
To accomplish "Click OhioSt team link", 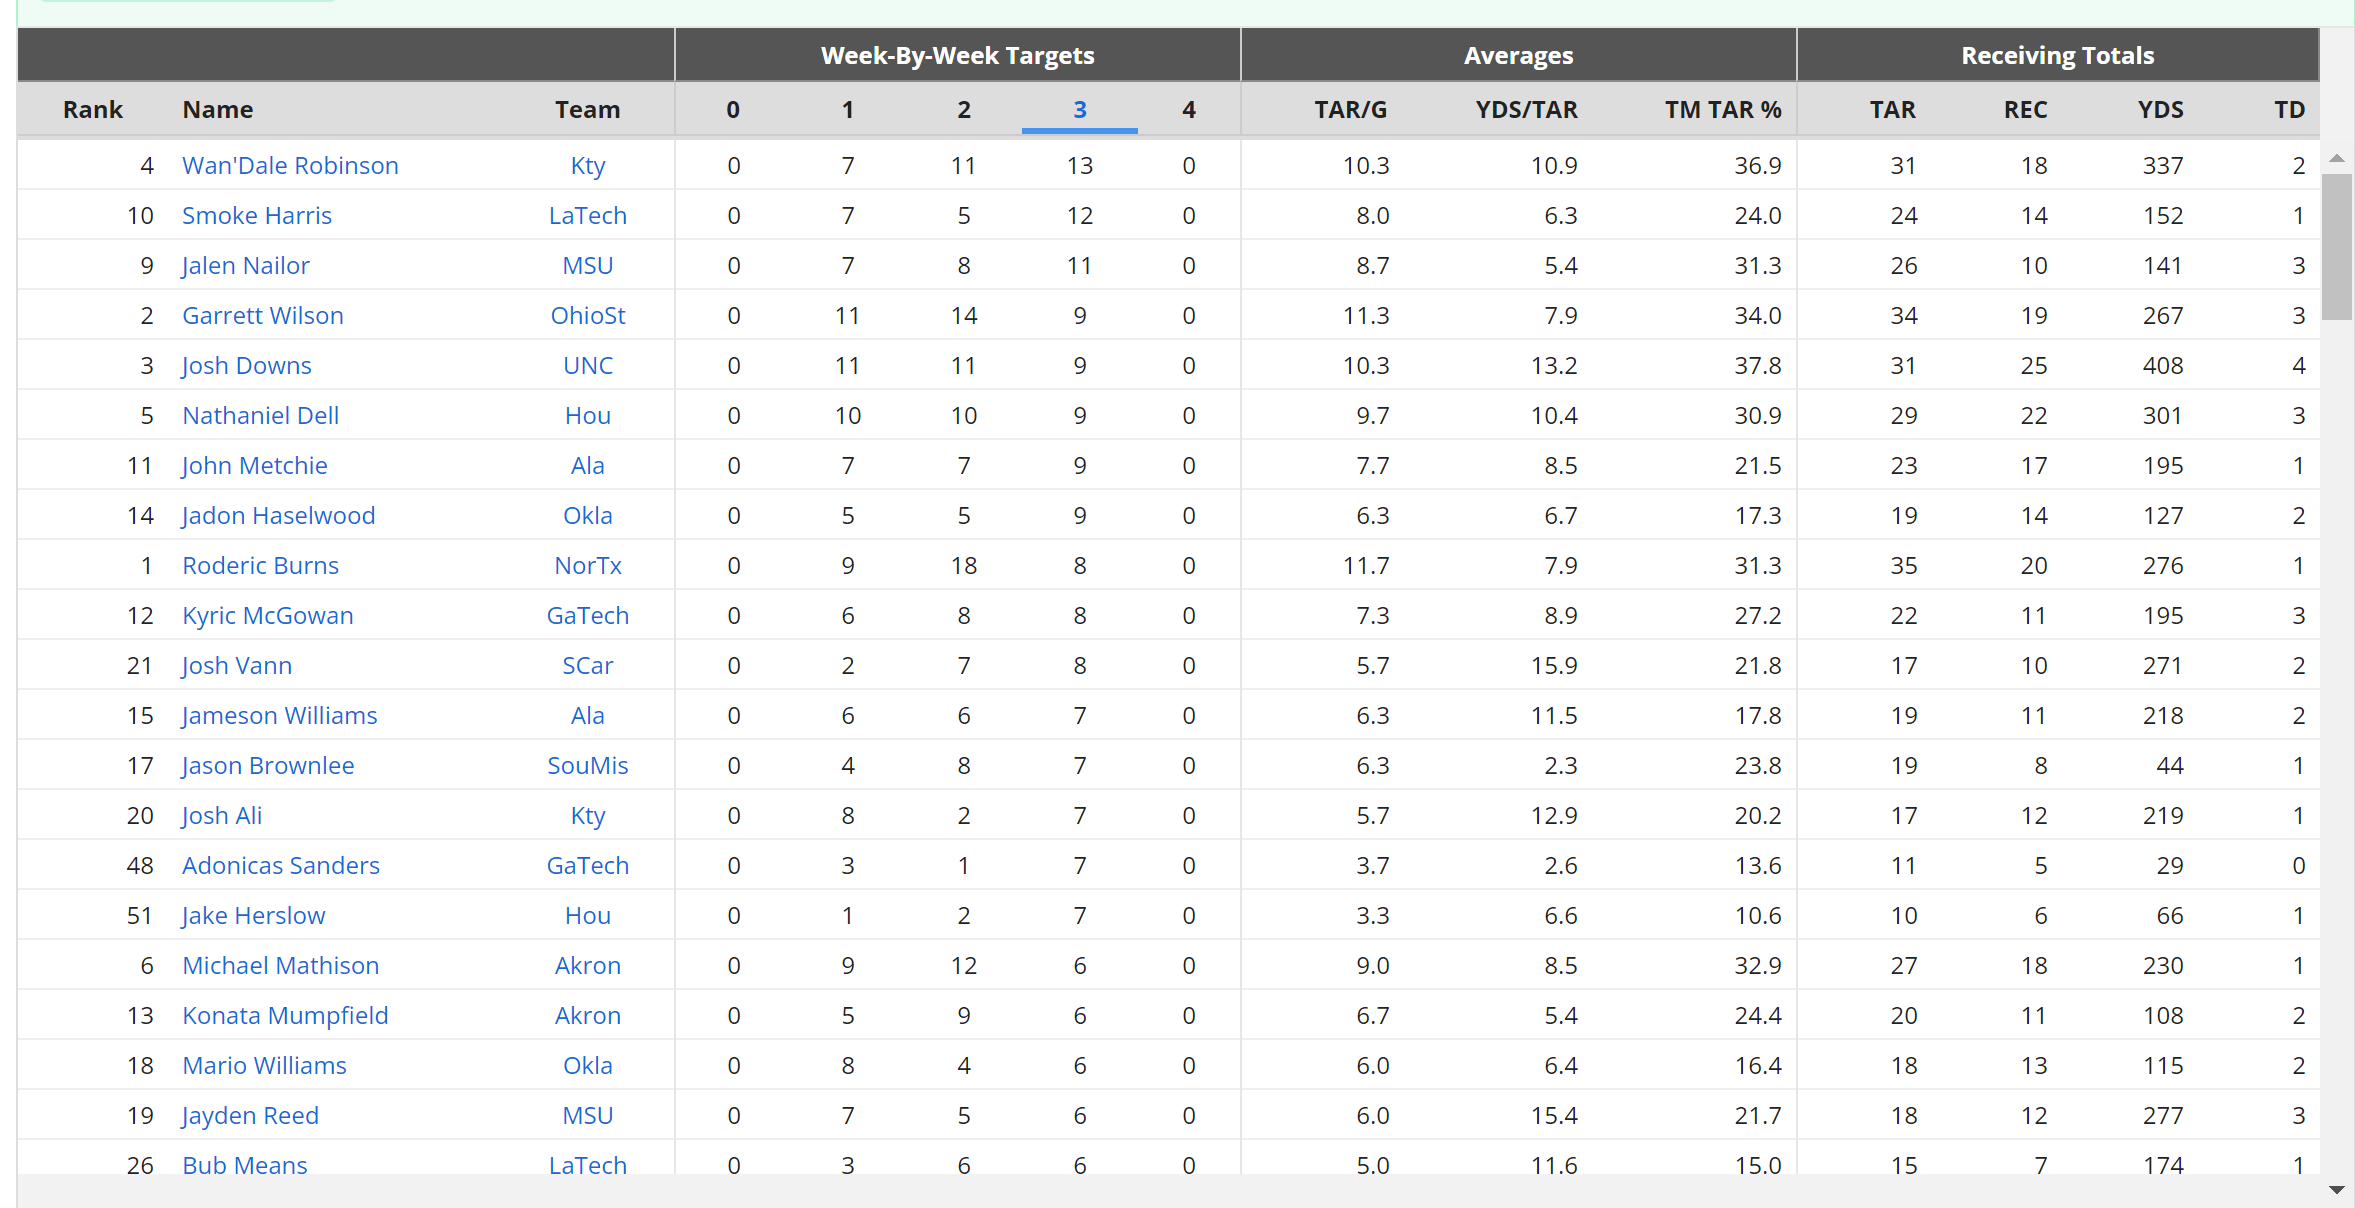I will (588, 315).
